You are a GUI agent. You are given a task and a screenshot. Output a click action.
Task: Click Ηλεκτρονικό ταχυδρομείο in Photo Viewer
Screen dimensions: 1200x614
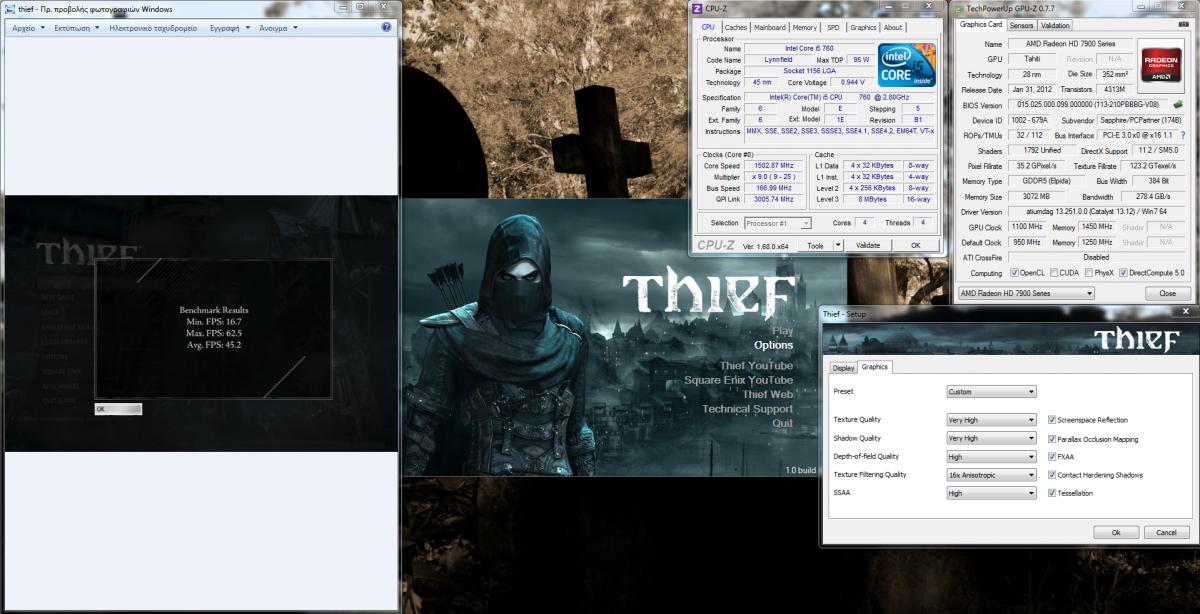(x=153, y=28)
